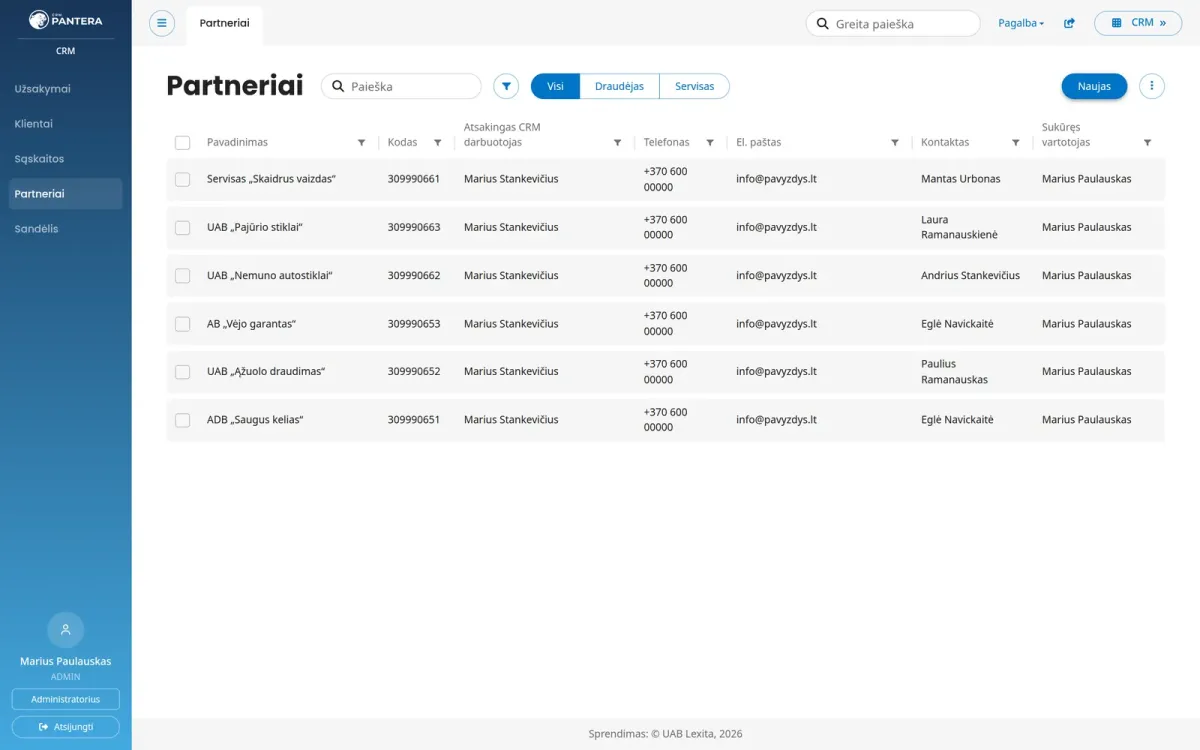Click into the Greita paieška field

pos(893,24)
